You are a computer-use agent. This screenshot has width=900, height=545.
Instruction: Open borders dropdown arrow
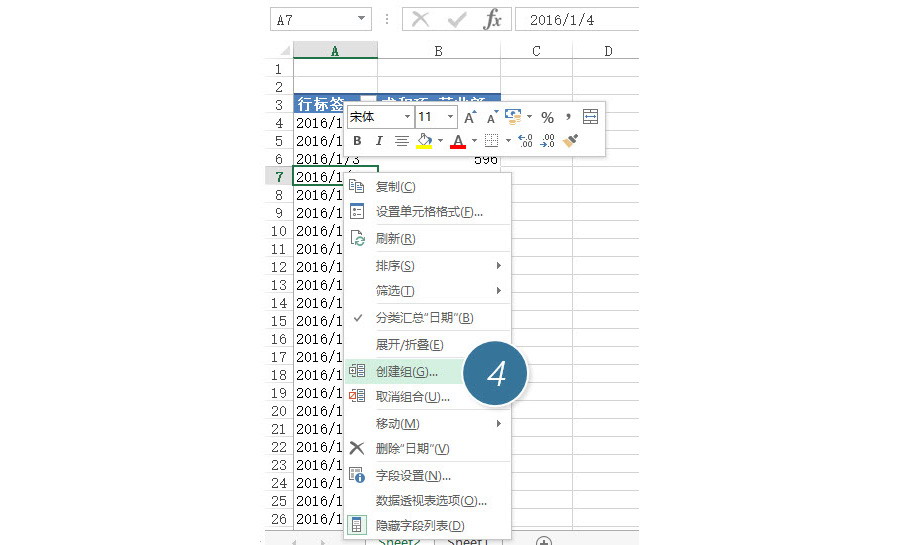tap(508, 141)
